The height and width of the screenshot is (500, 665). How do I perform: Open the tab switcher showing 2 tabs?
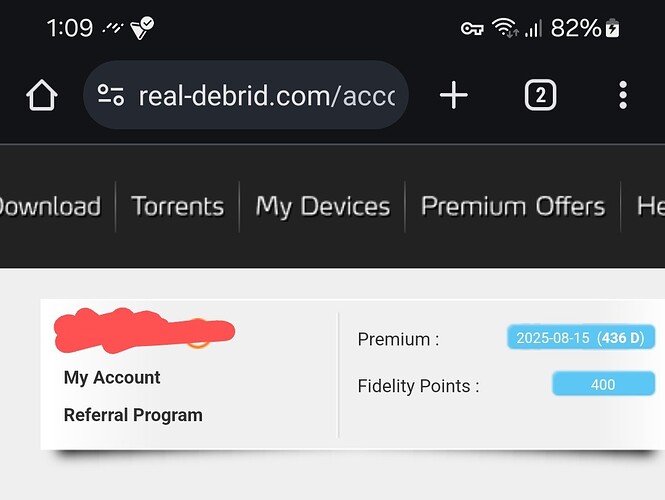point(540,95)
